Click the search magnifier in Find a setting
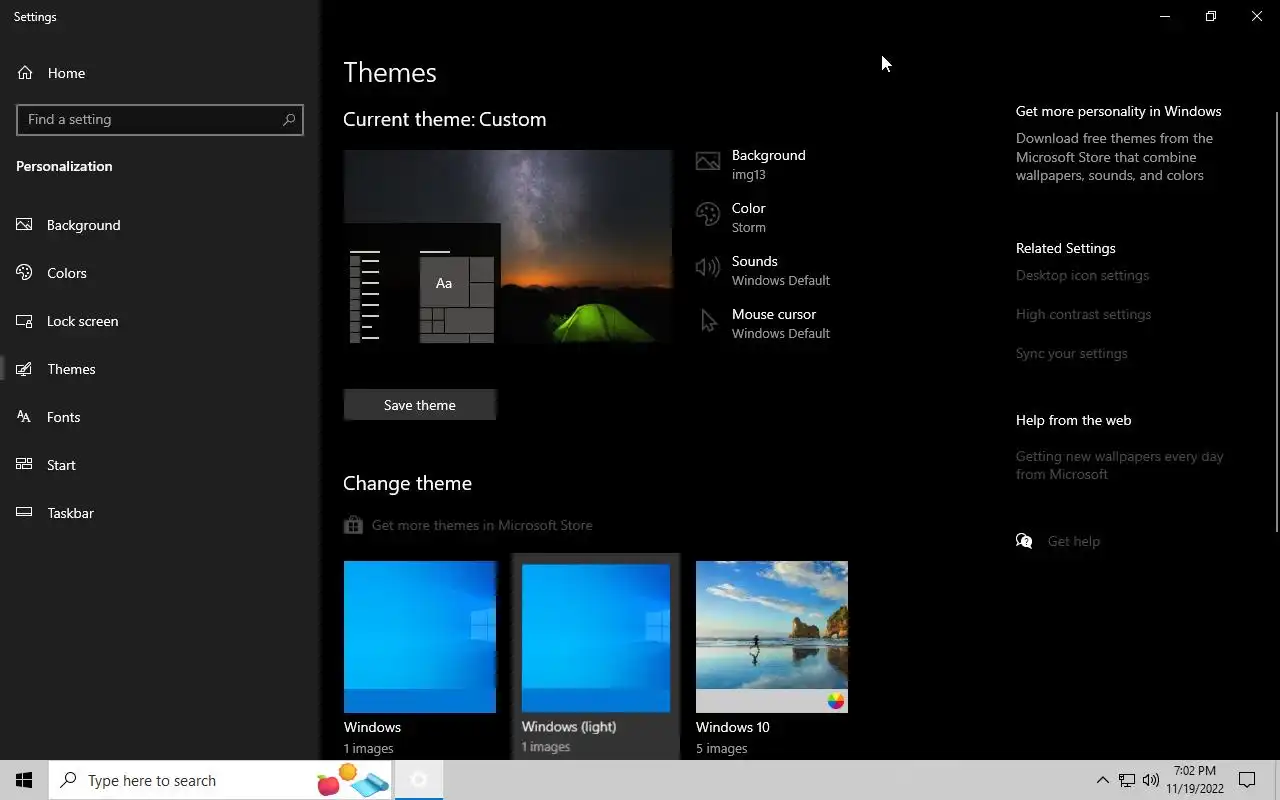The width and height of the screenshot is (1280, 800). 289,119
